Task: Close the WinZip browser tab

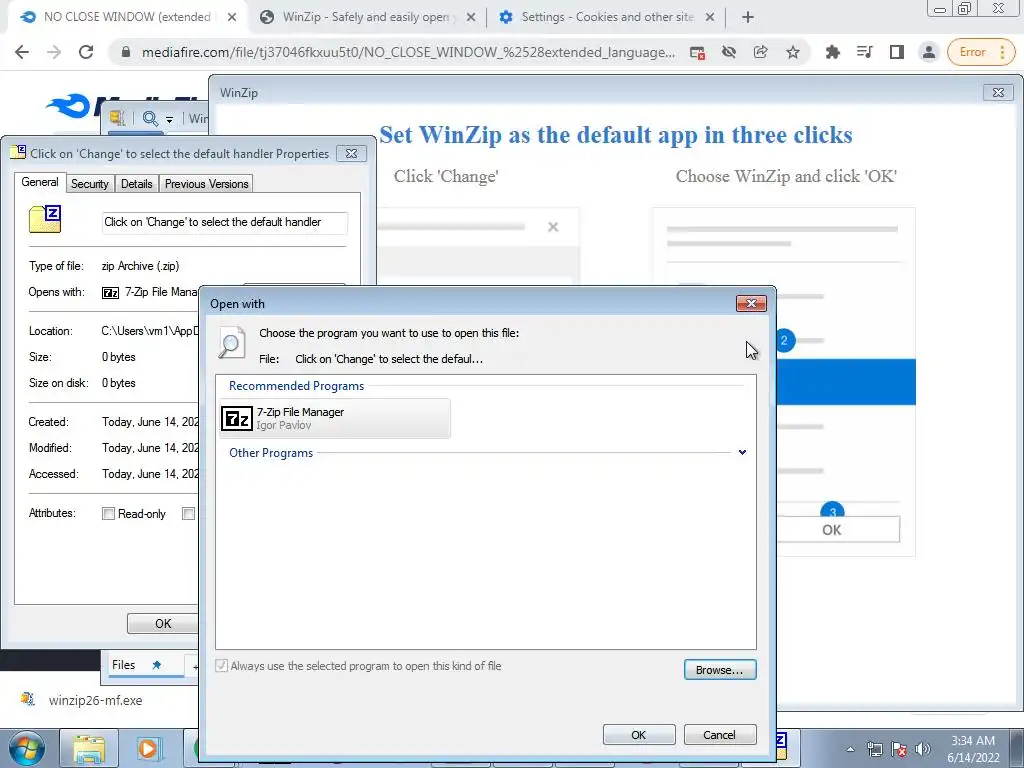Action: [x=471, y=18]
